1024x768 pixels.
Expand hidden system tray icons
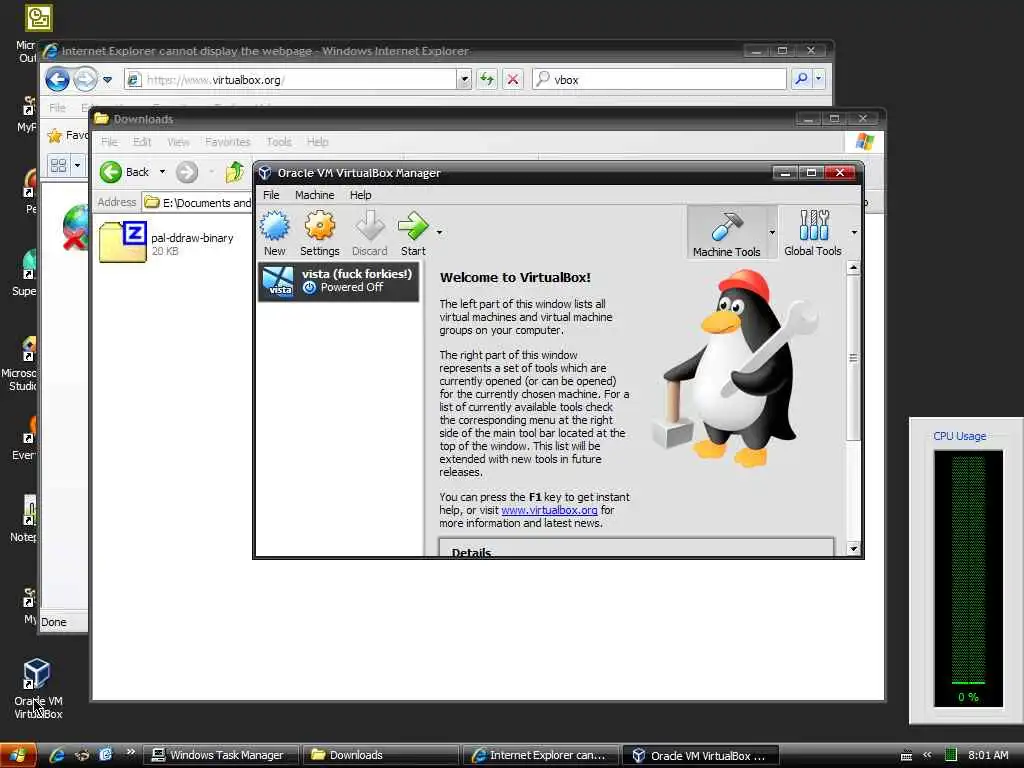[927, 755]
